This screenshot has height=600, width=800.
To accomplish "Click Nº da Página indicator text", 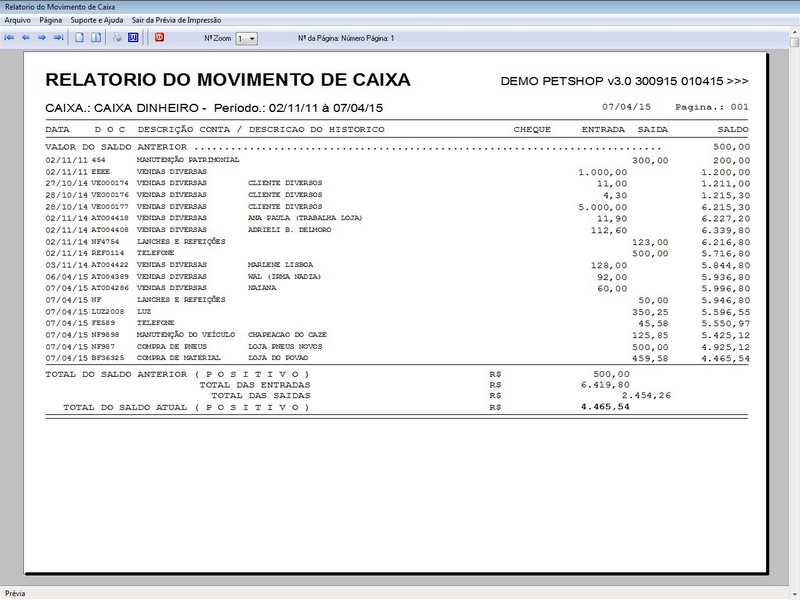I will [346, 38].
